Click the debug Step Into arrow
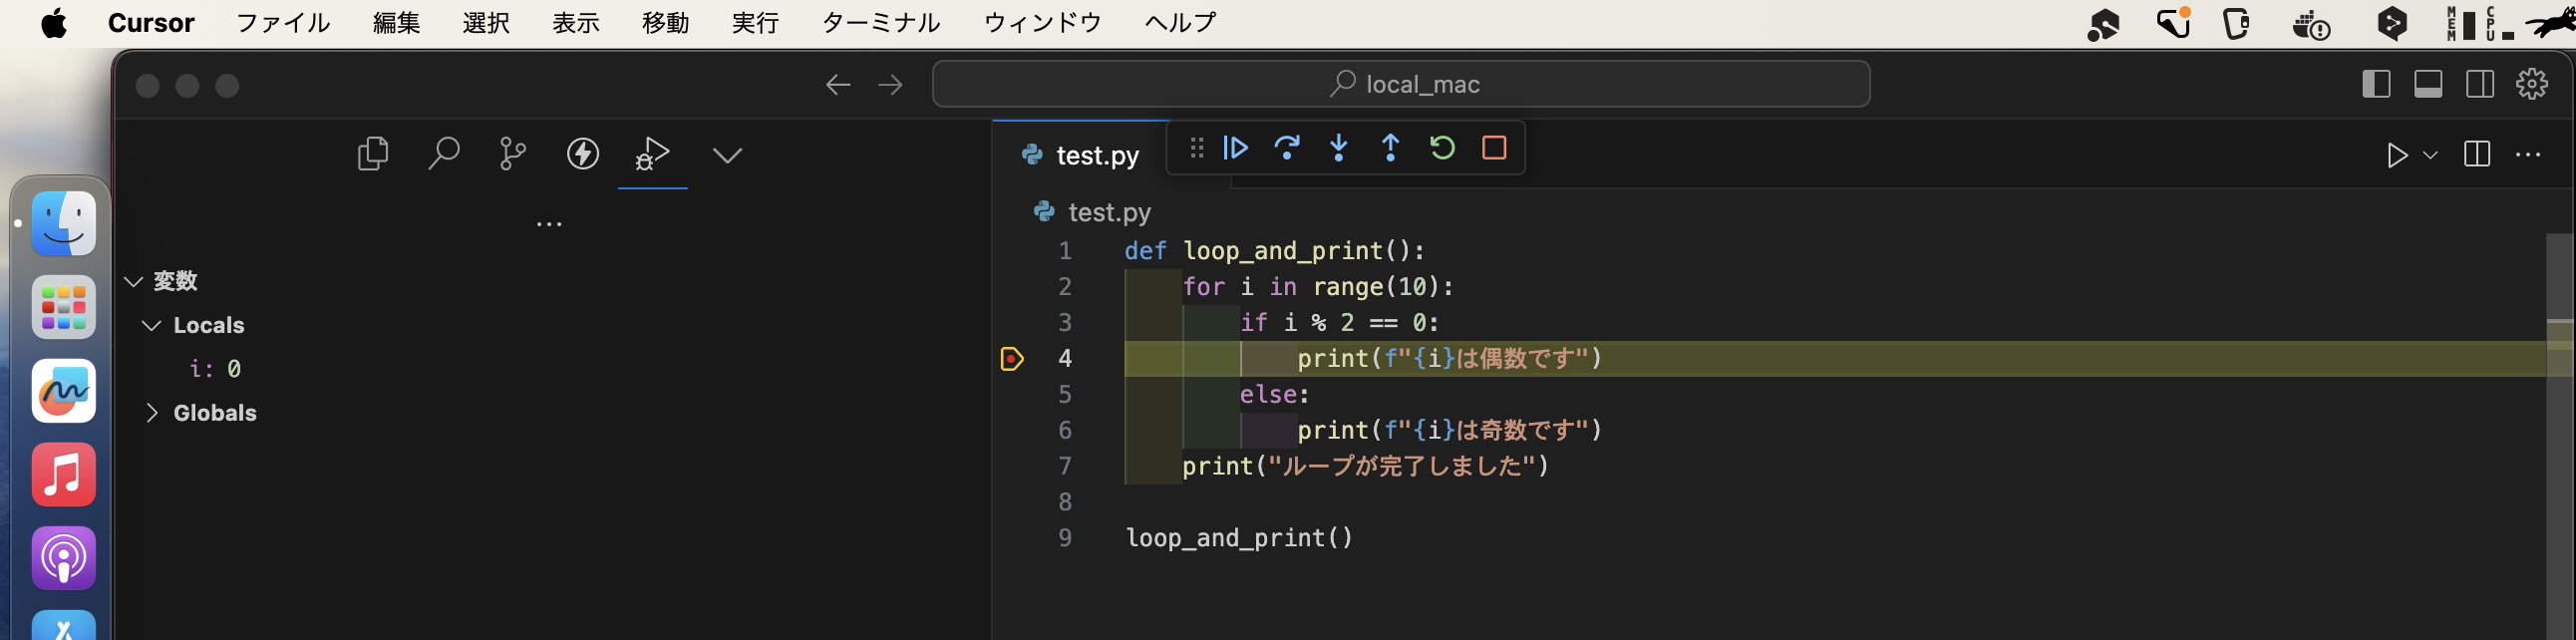 click(x=1339, y=148)
